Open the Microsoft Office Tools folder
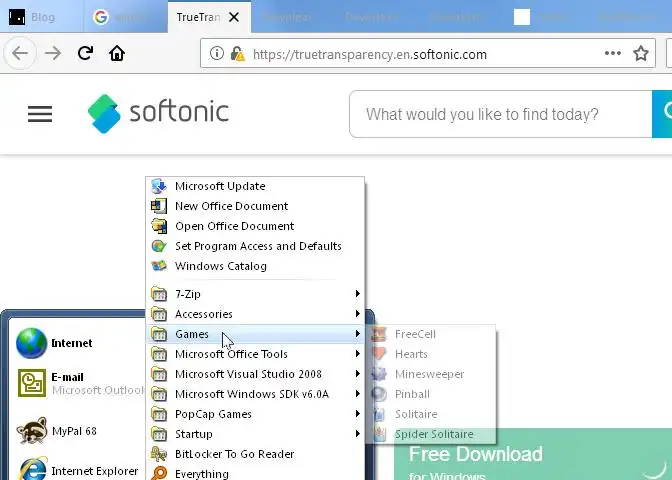Viewport: 672px width, 480px height. [255, 354]
